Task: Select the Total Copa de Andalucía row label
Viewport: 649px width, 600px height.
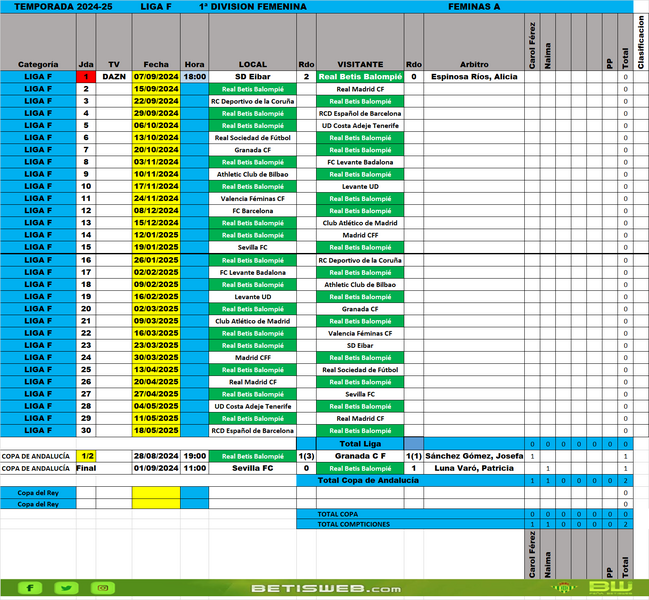Action: click(368, 480)
